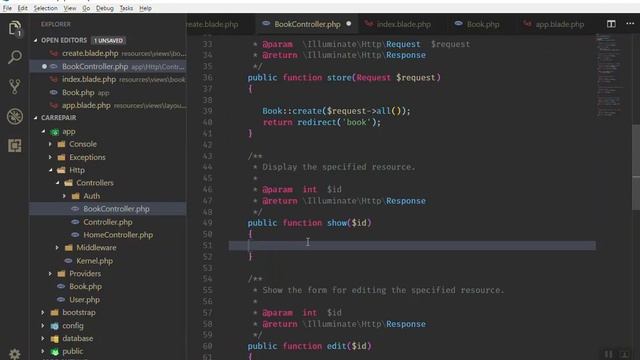Expand the config folder
This screenshot has width=640, height=360.
coord(43,326)
